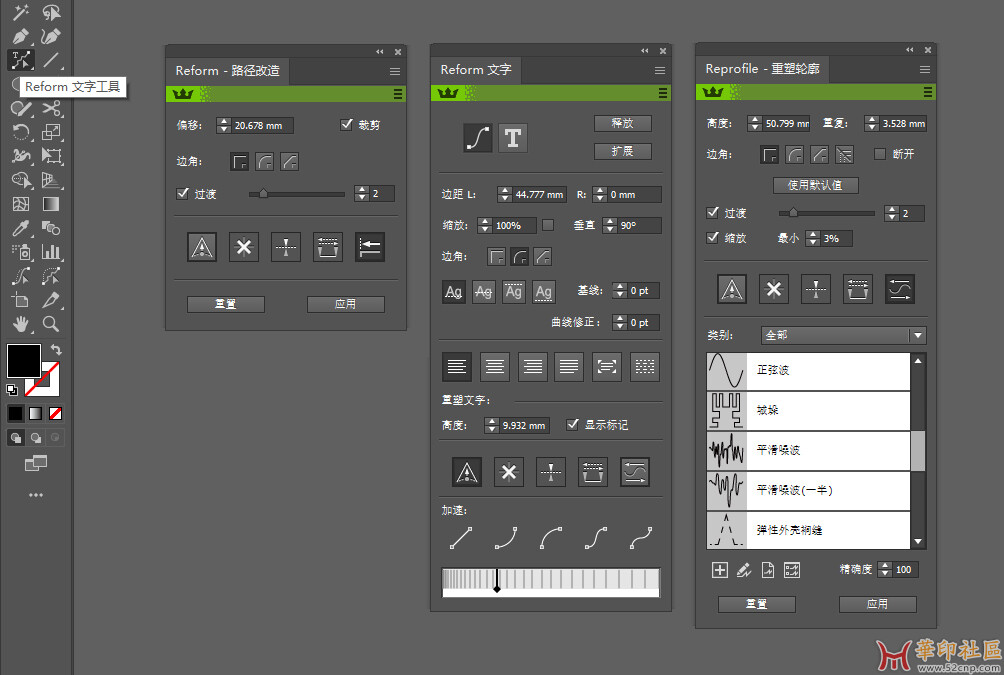Click the T text icon in Reform 文字
The width and height of the screenshot is (1004, 675).
(x=513, y=138)
